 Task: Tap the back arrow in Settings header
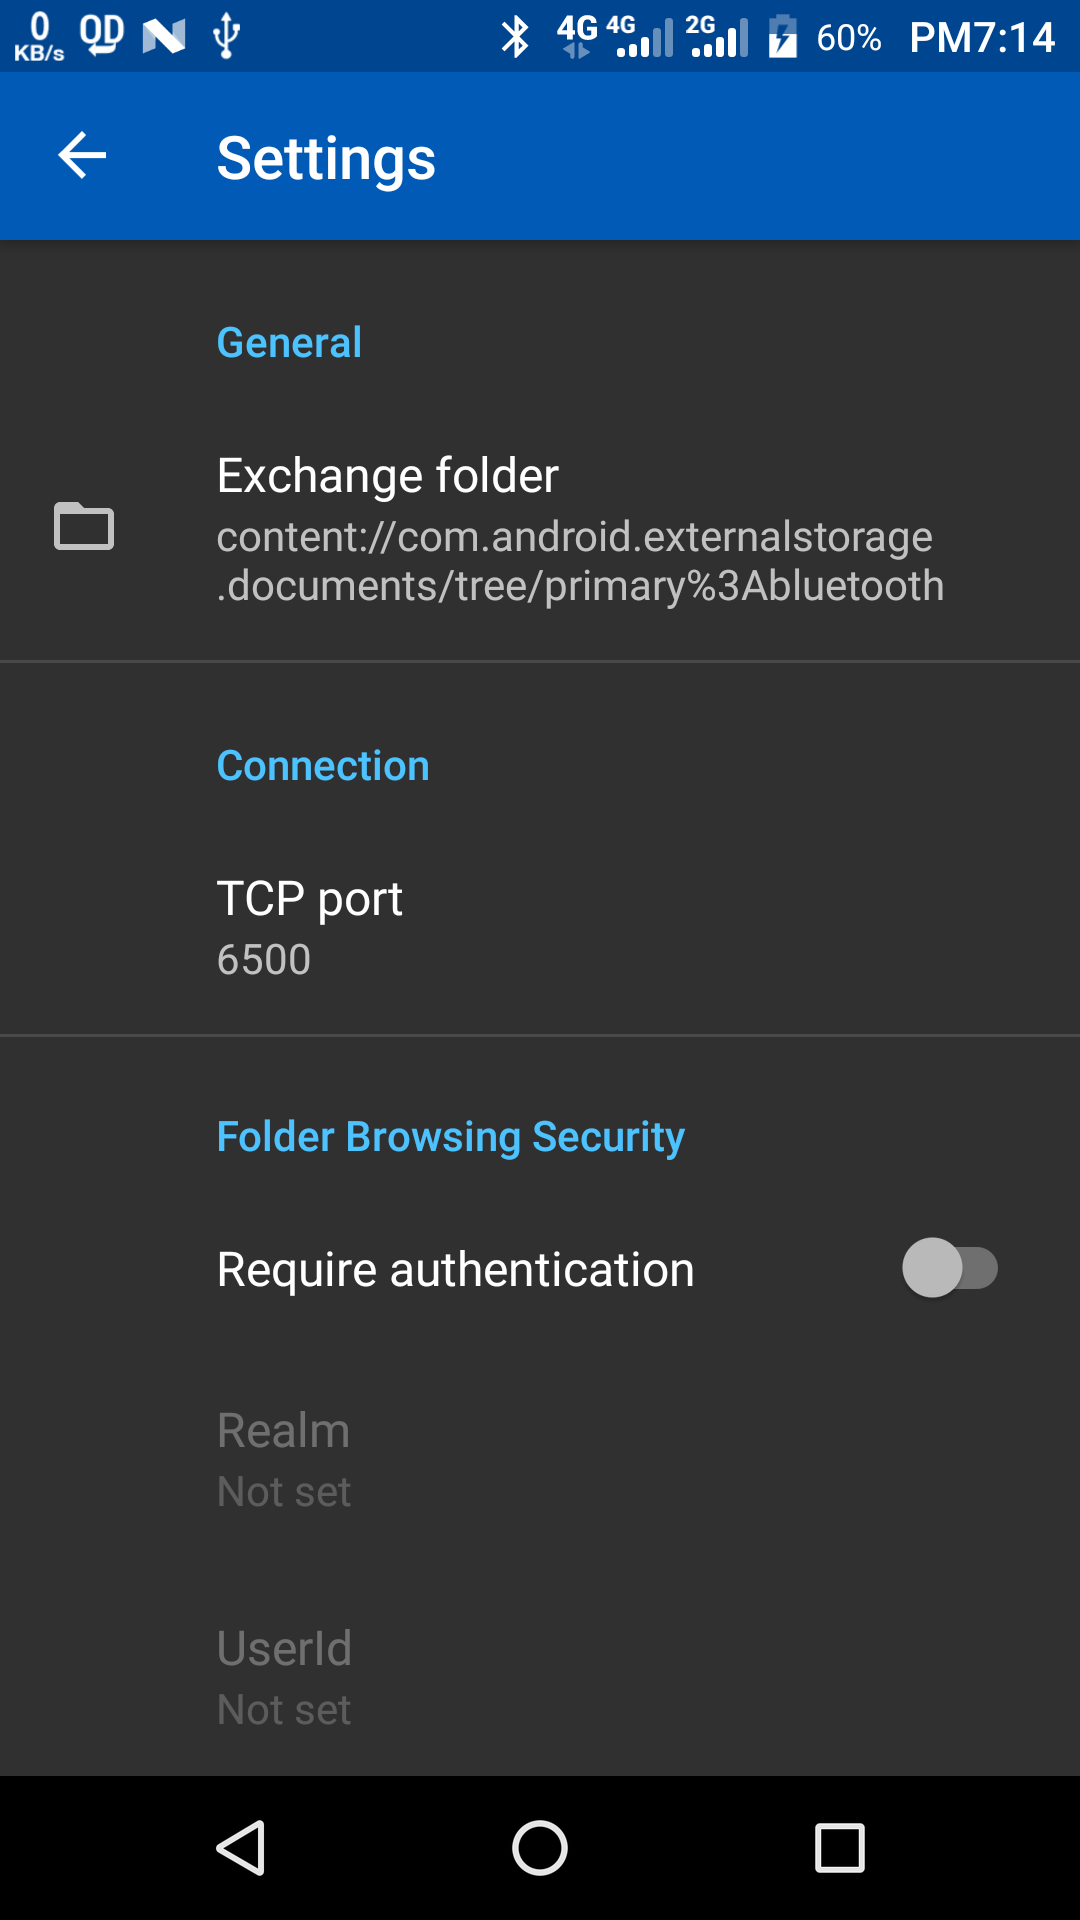click(82, 156)
